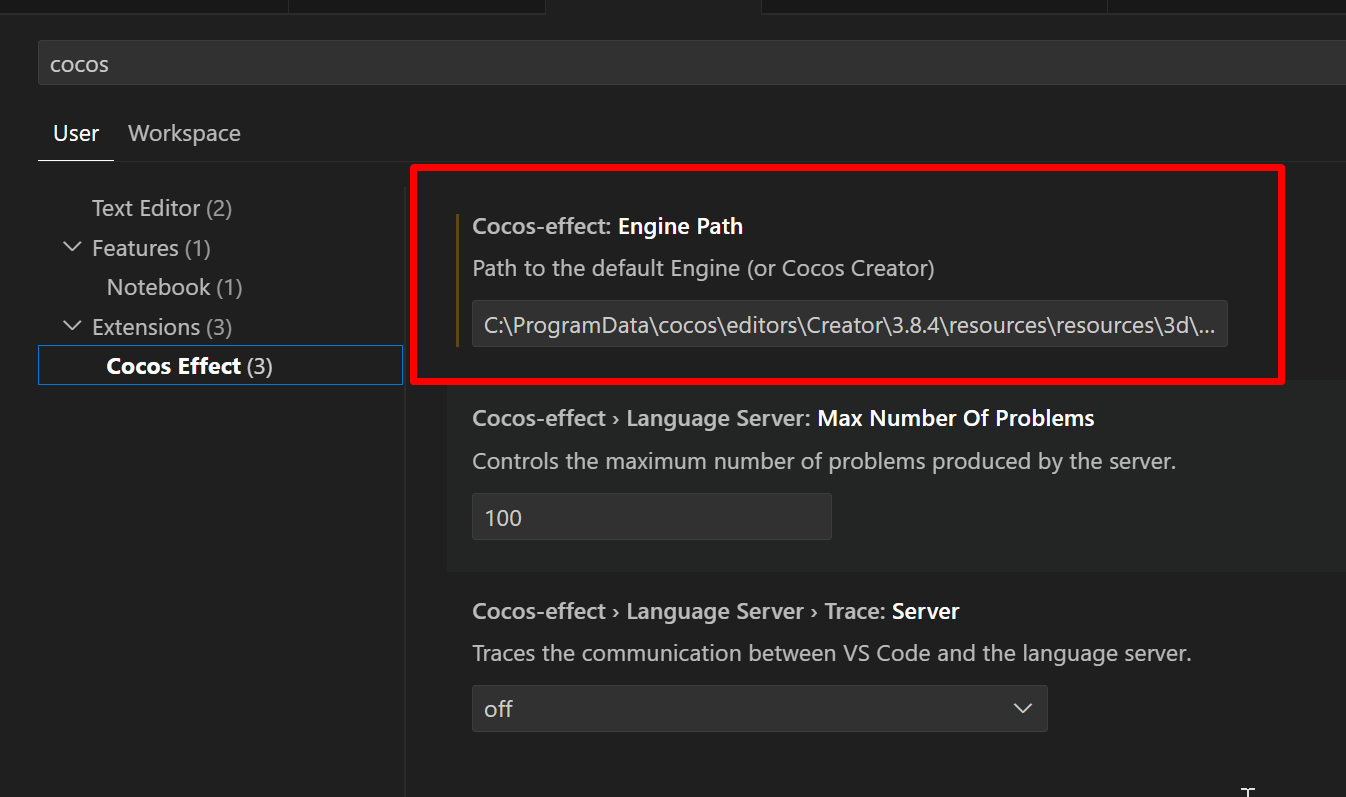Click the settings search box containing "cocos"
1346x797 pixels.
(692, 63)
